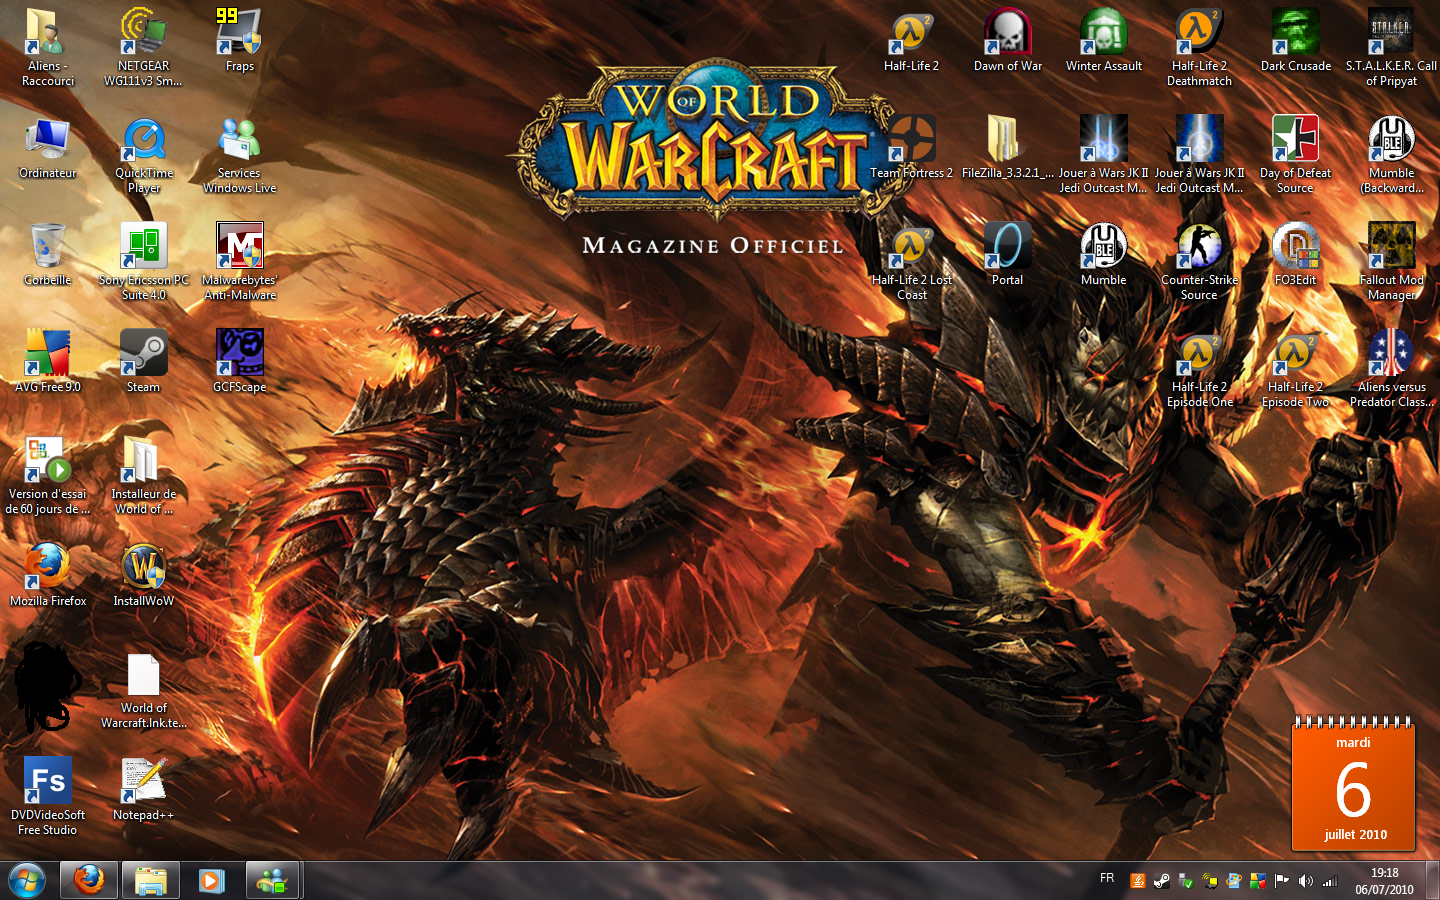Click the FR language indicator
Screen dimensions: 1440x900
[x=1107, y=878]
